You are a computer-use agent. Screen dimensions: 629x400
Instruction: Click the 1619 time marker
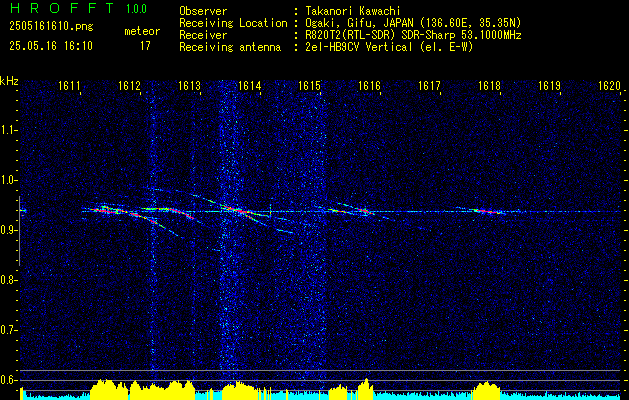[550, 85]
